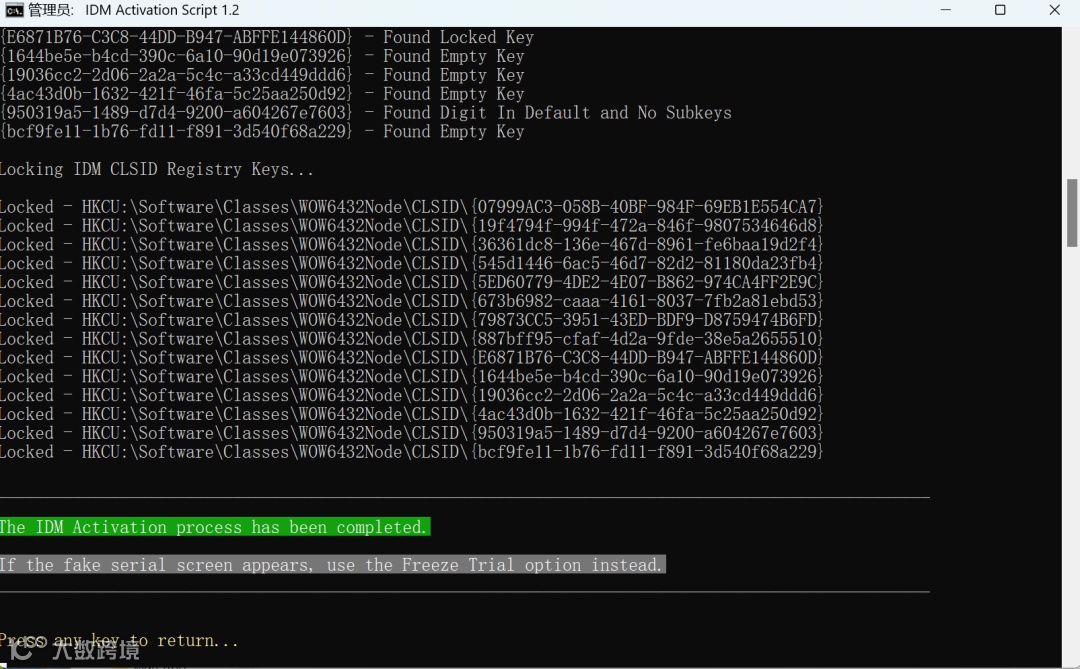Image resolution: width=1080 pixels, height=669 pixels.
Task: Click Locked line ending {bcf9fe11-1b76-fd11-f891-3d540f68a229}
Action: click(412, 452)
